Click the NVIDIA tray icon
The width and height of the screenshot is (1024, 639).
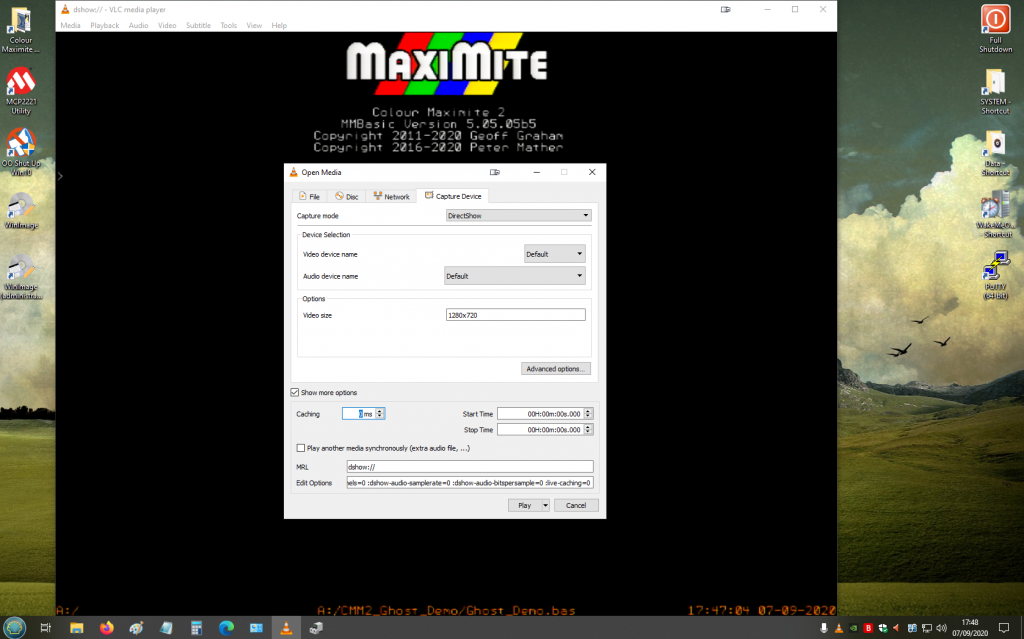854,628
